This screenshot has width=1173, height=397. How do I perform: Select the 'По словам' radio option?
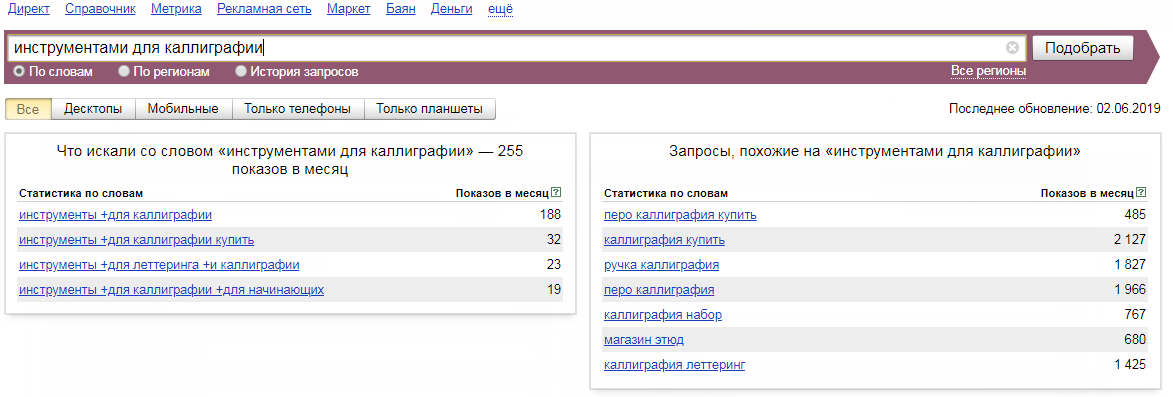19,72
